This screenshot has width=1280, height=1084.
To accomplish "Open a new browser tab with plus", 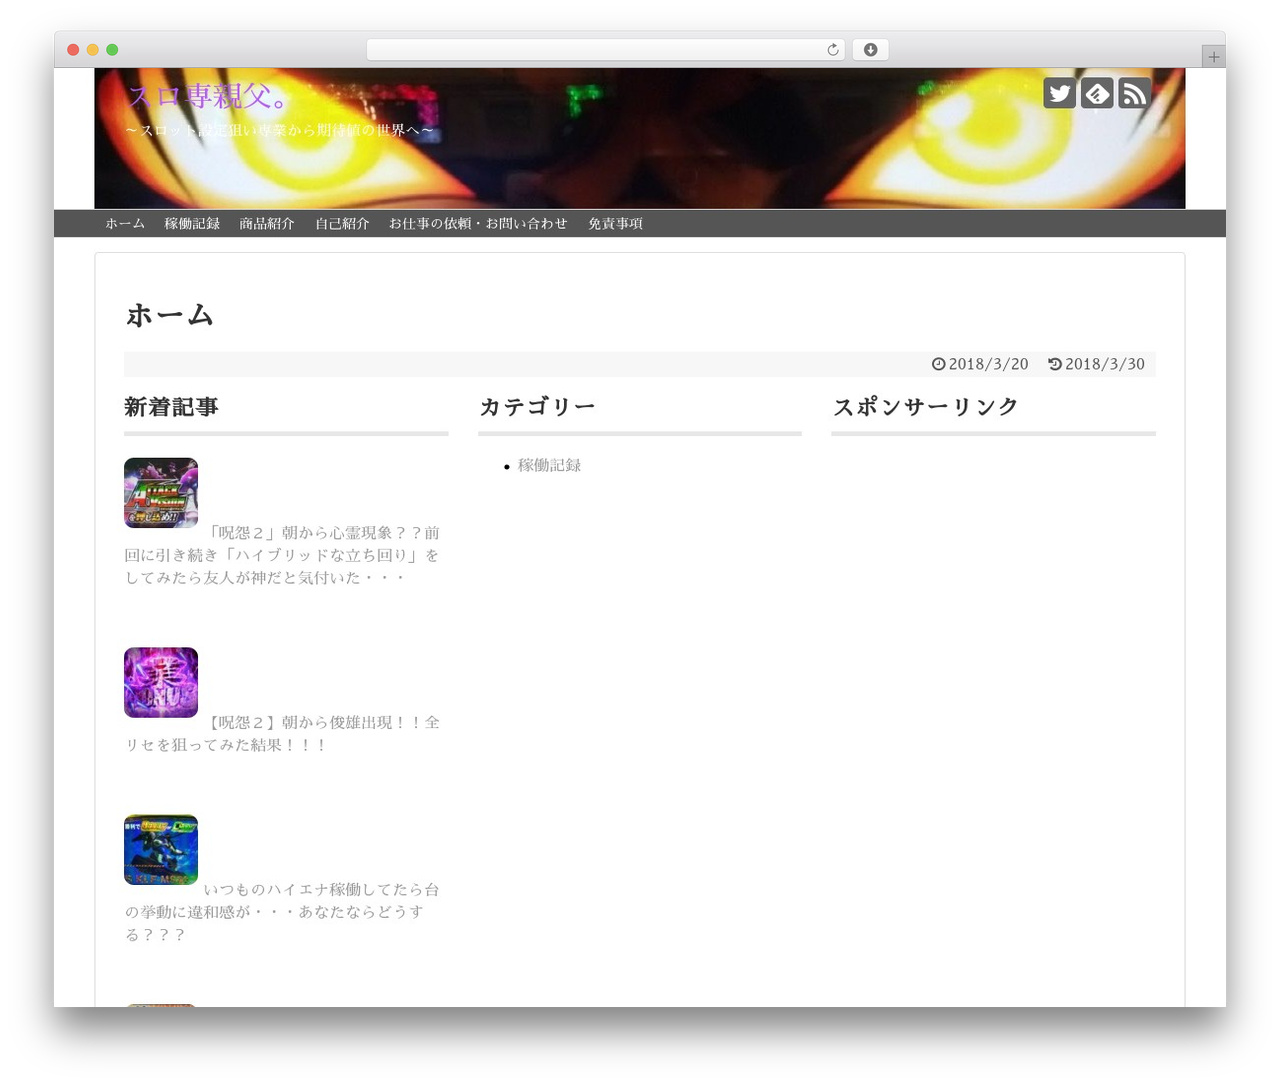I will [1213, 57].
